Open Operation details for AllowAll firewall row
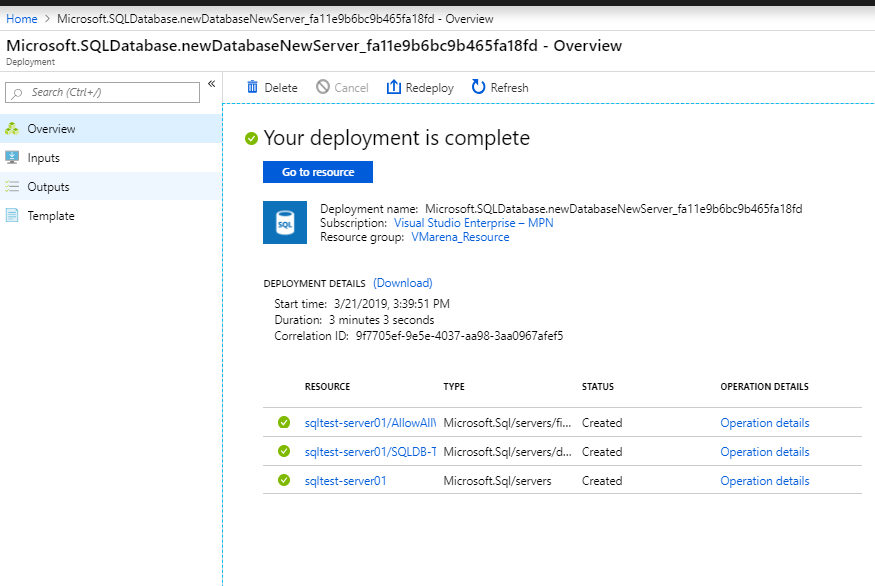Viewport: 875px width, 586px height. click(x=765, y=423)
